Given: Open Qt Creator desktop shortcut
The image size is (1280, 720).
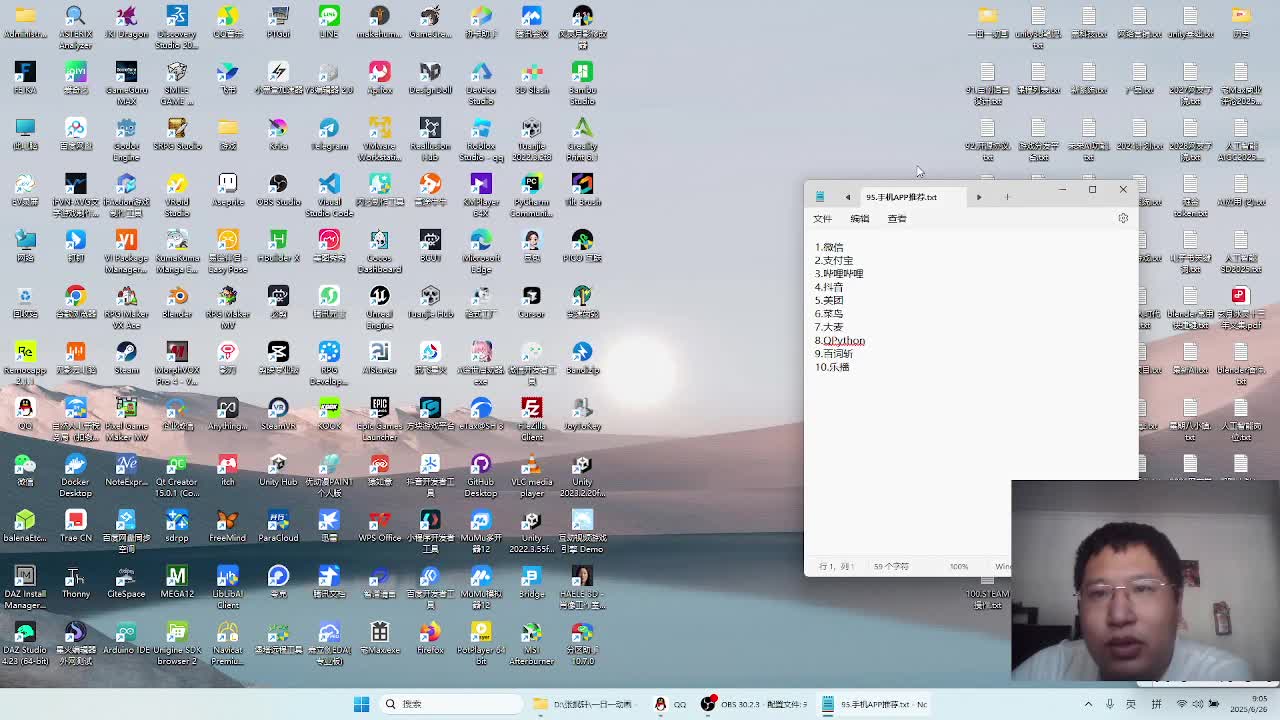Looking at the screenshot, I should (x=177, y=475).
